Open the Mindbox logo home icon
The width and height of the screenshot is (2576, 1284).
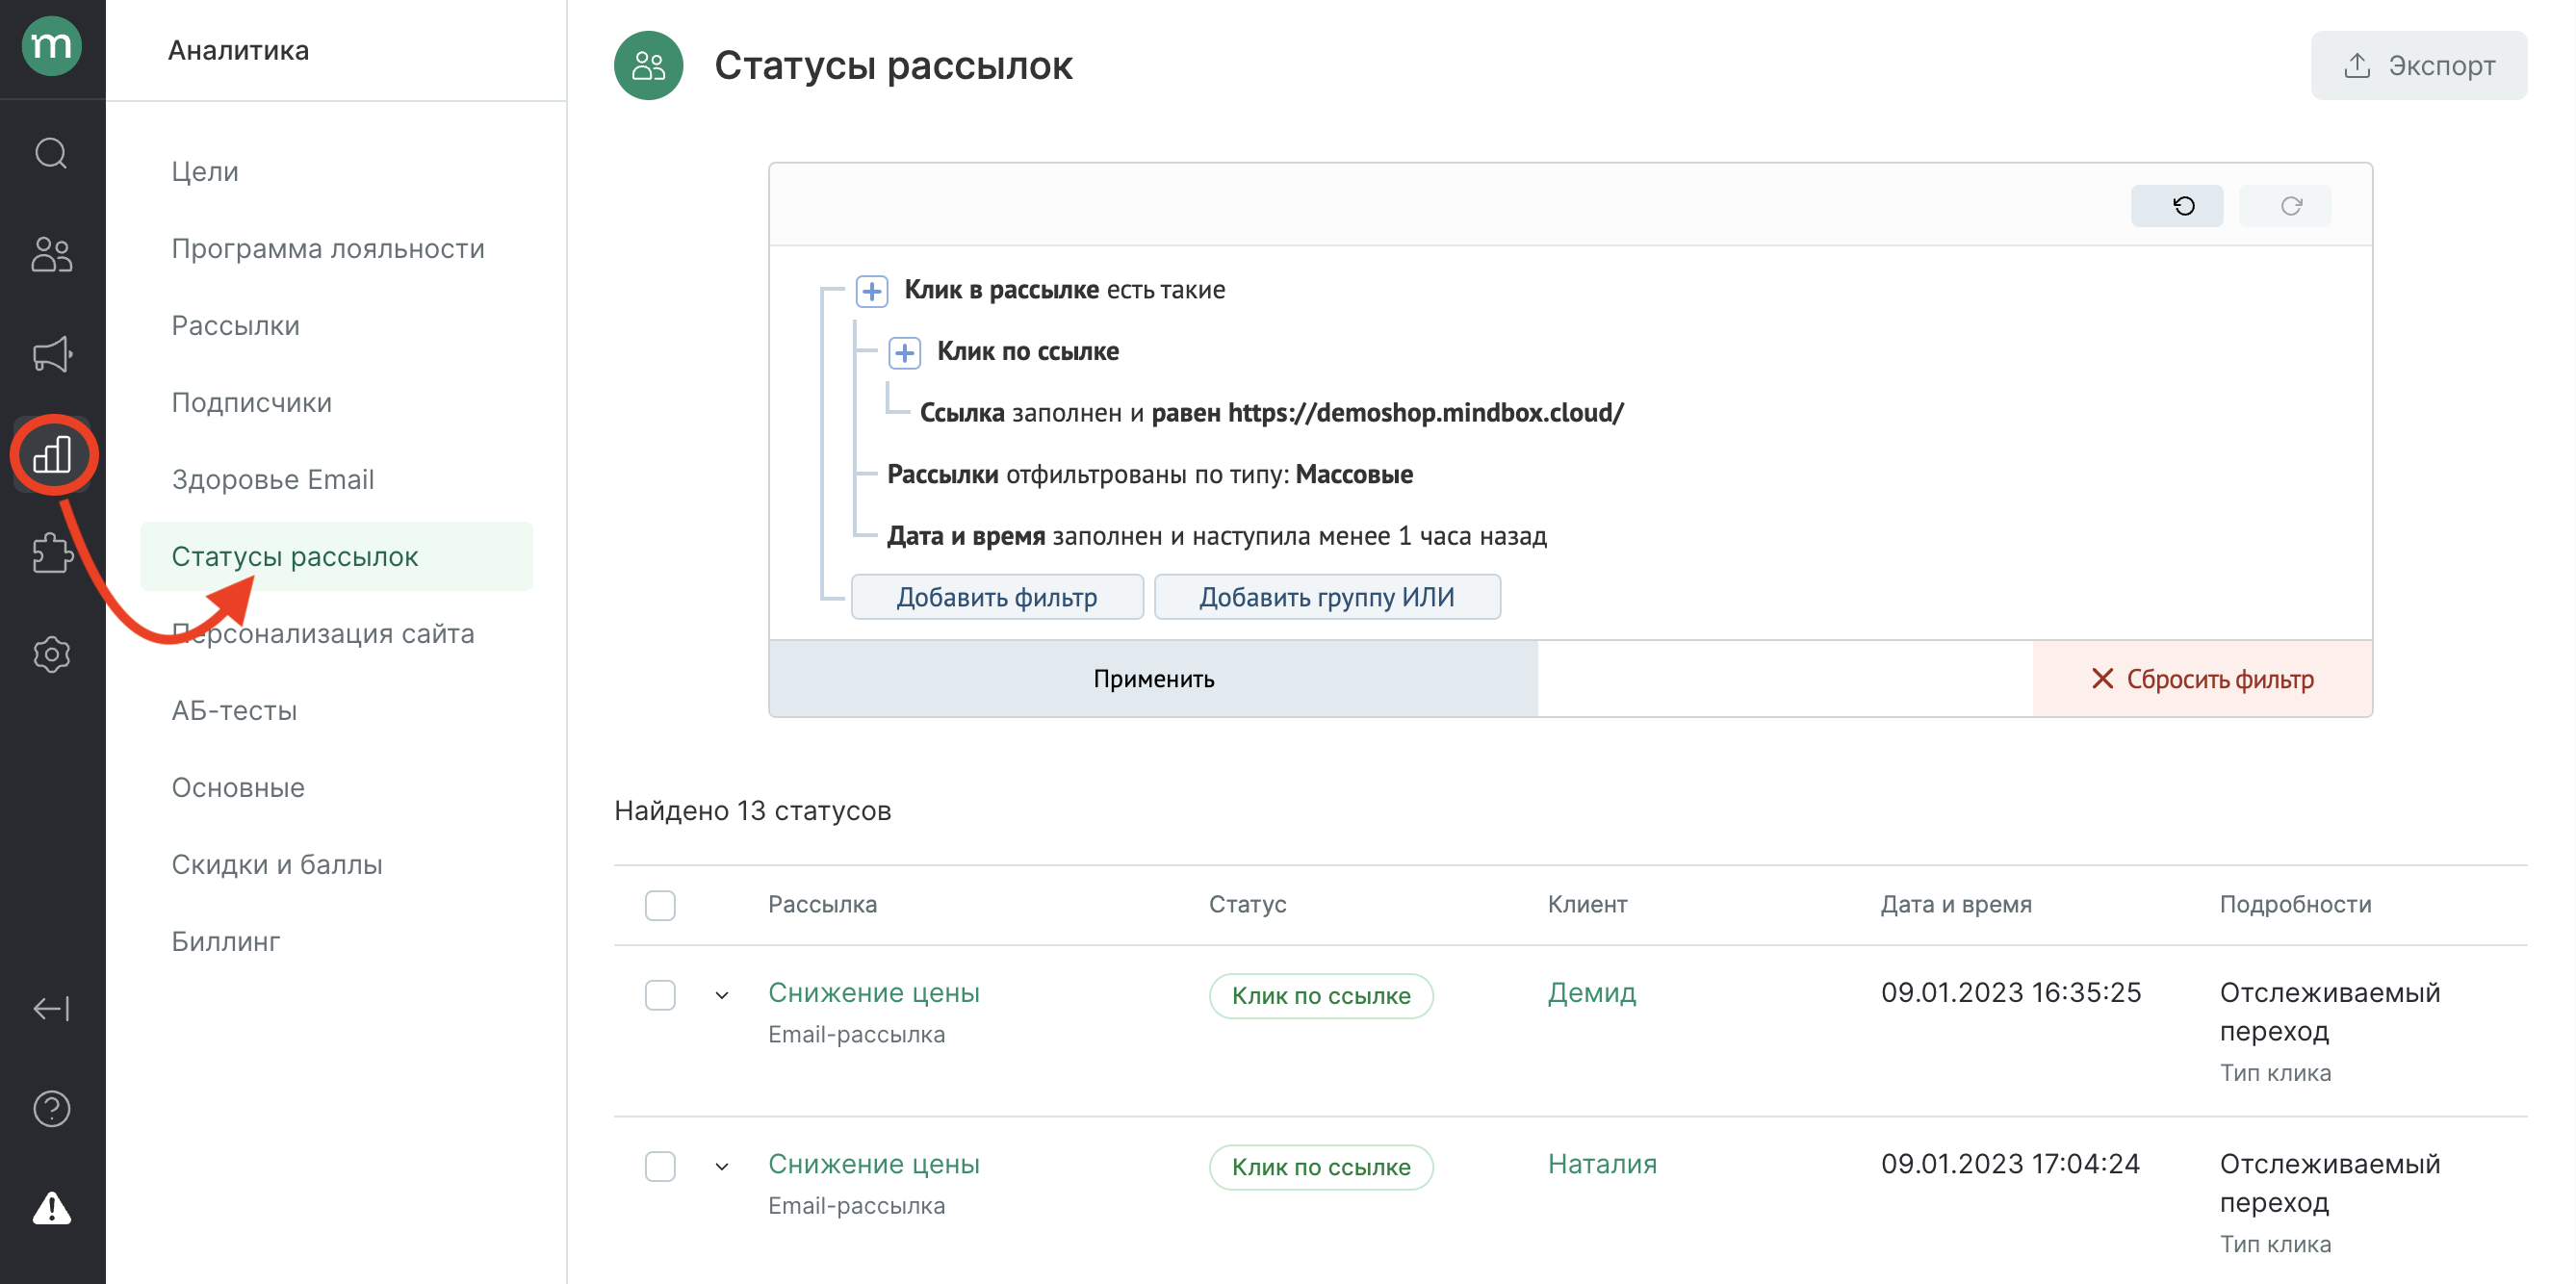coord(52,45)
